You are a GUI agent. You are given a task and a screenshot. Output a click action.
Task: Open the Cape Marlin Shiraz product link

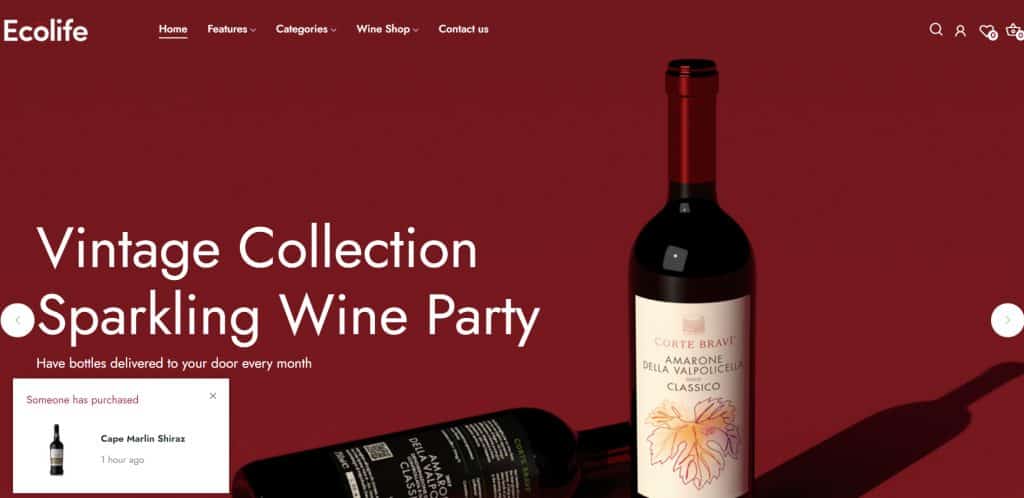pos(143,439)
